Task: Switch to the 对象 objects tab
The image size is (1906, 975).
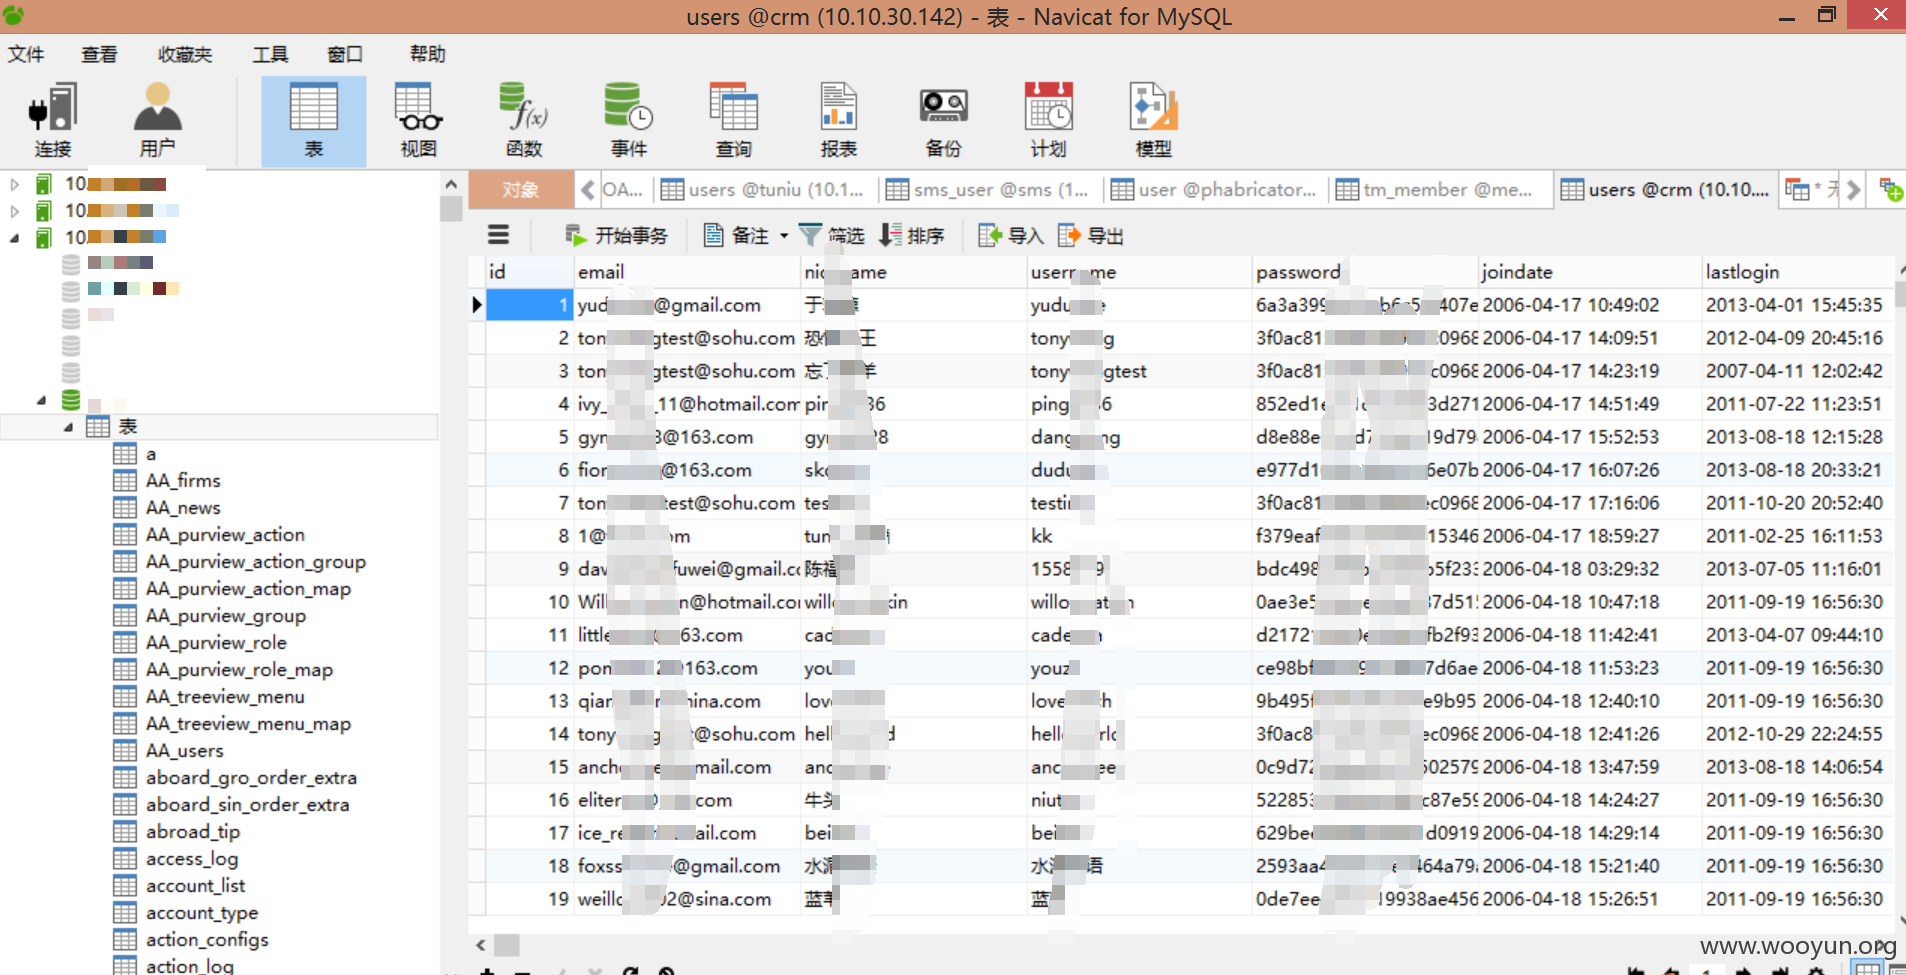Action: 521,189
